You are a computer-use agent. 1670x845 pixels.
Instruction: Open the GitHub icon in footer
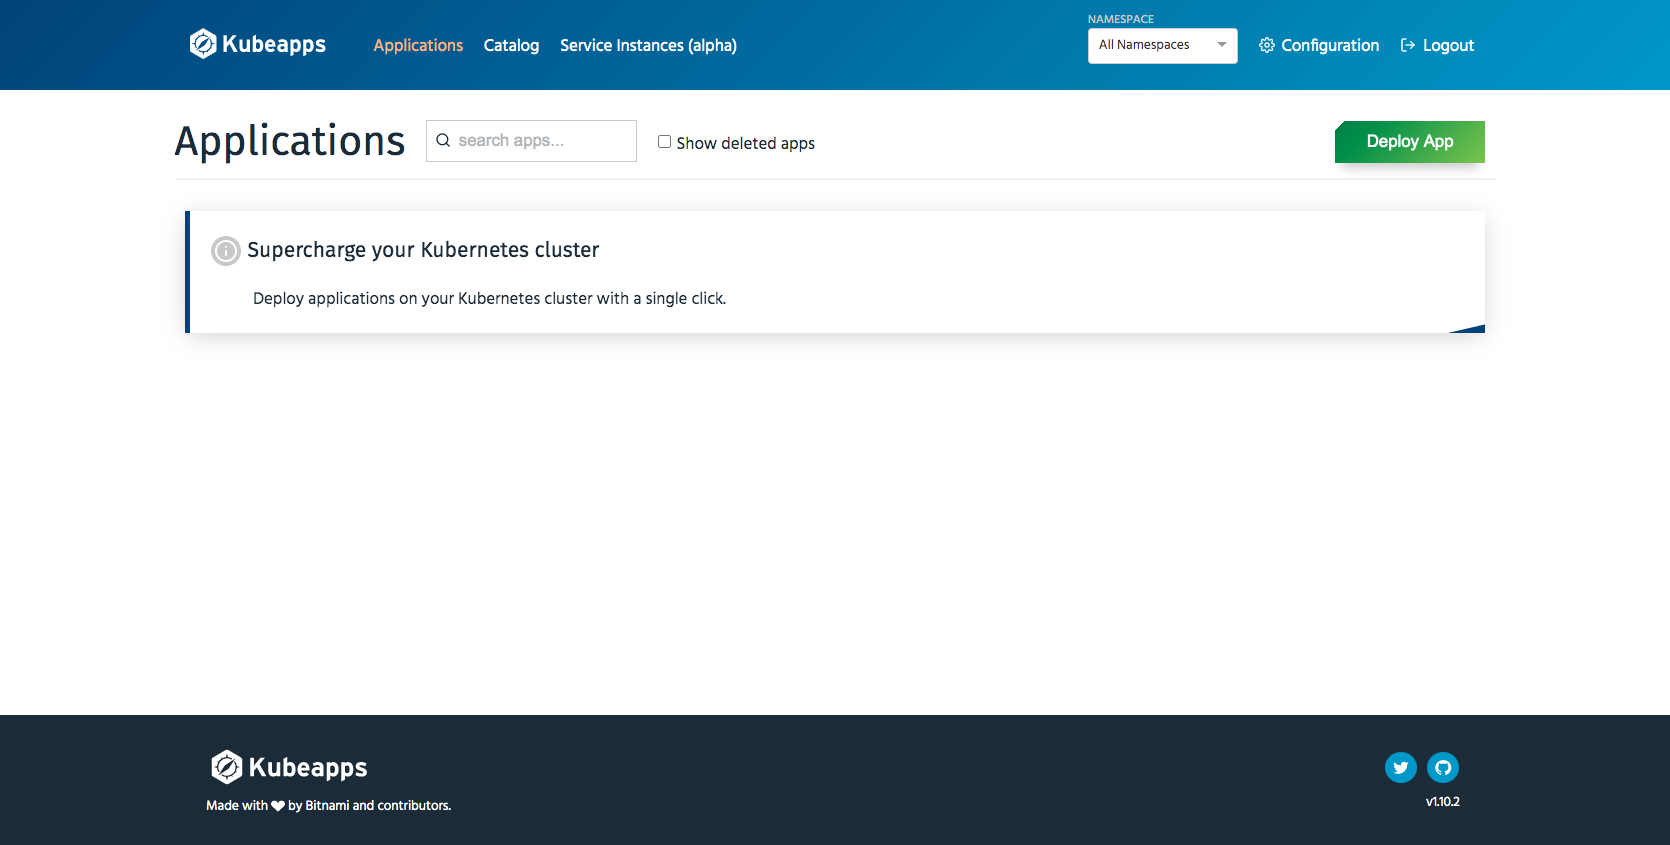coord(1443,767)
